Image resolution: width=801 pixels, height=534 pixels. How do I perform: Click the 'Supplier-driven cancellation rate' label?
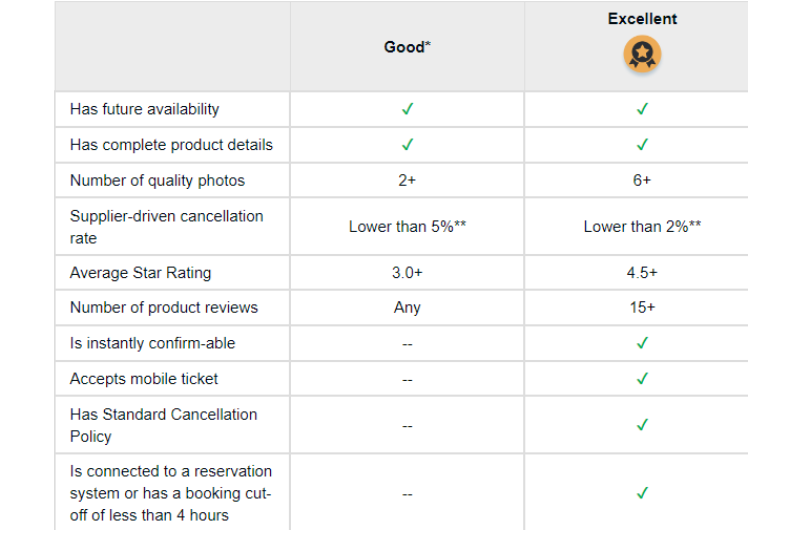[167, 227]
